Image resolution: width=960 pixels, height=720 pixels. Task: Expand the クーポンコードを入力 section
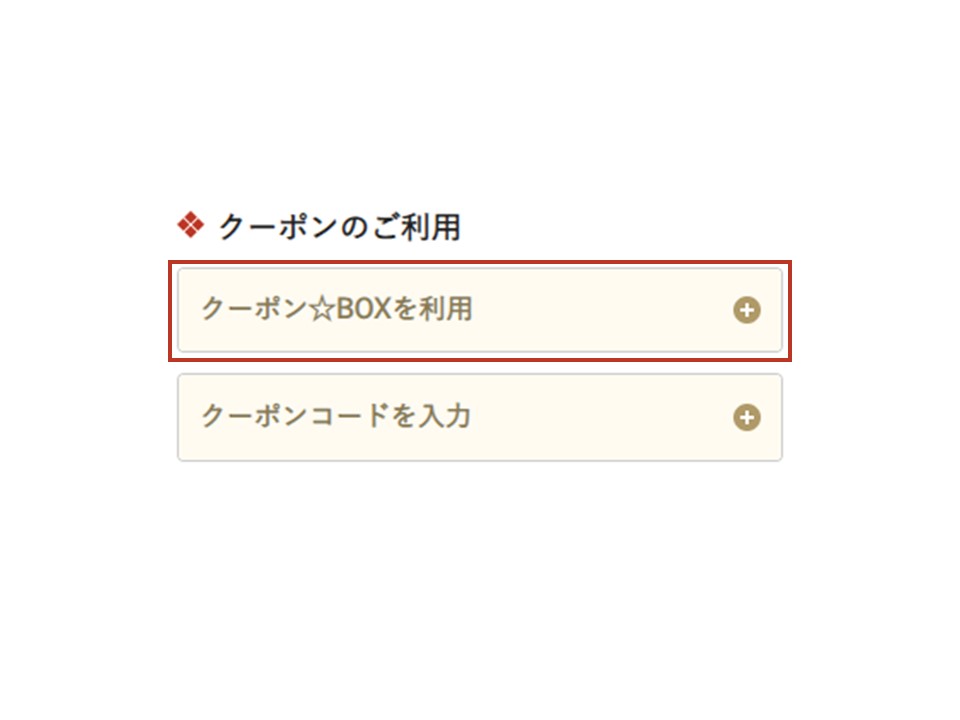(746, 417)
